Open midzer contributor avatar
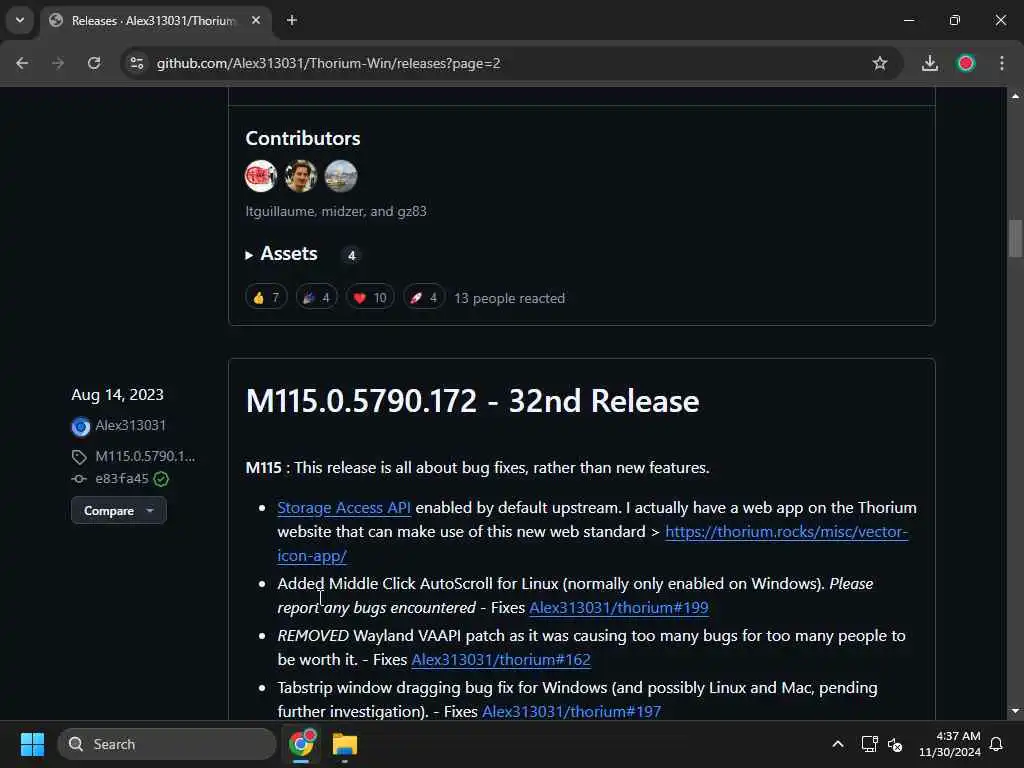 click(x=300, y=176)
